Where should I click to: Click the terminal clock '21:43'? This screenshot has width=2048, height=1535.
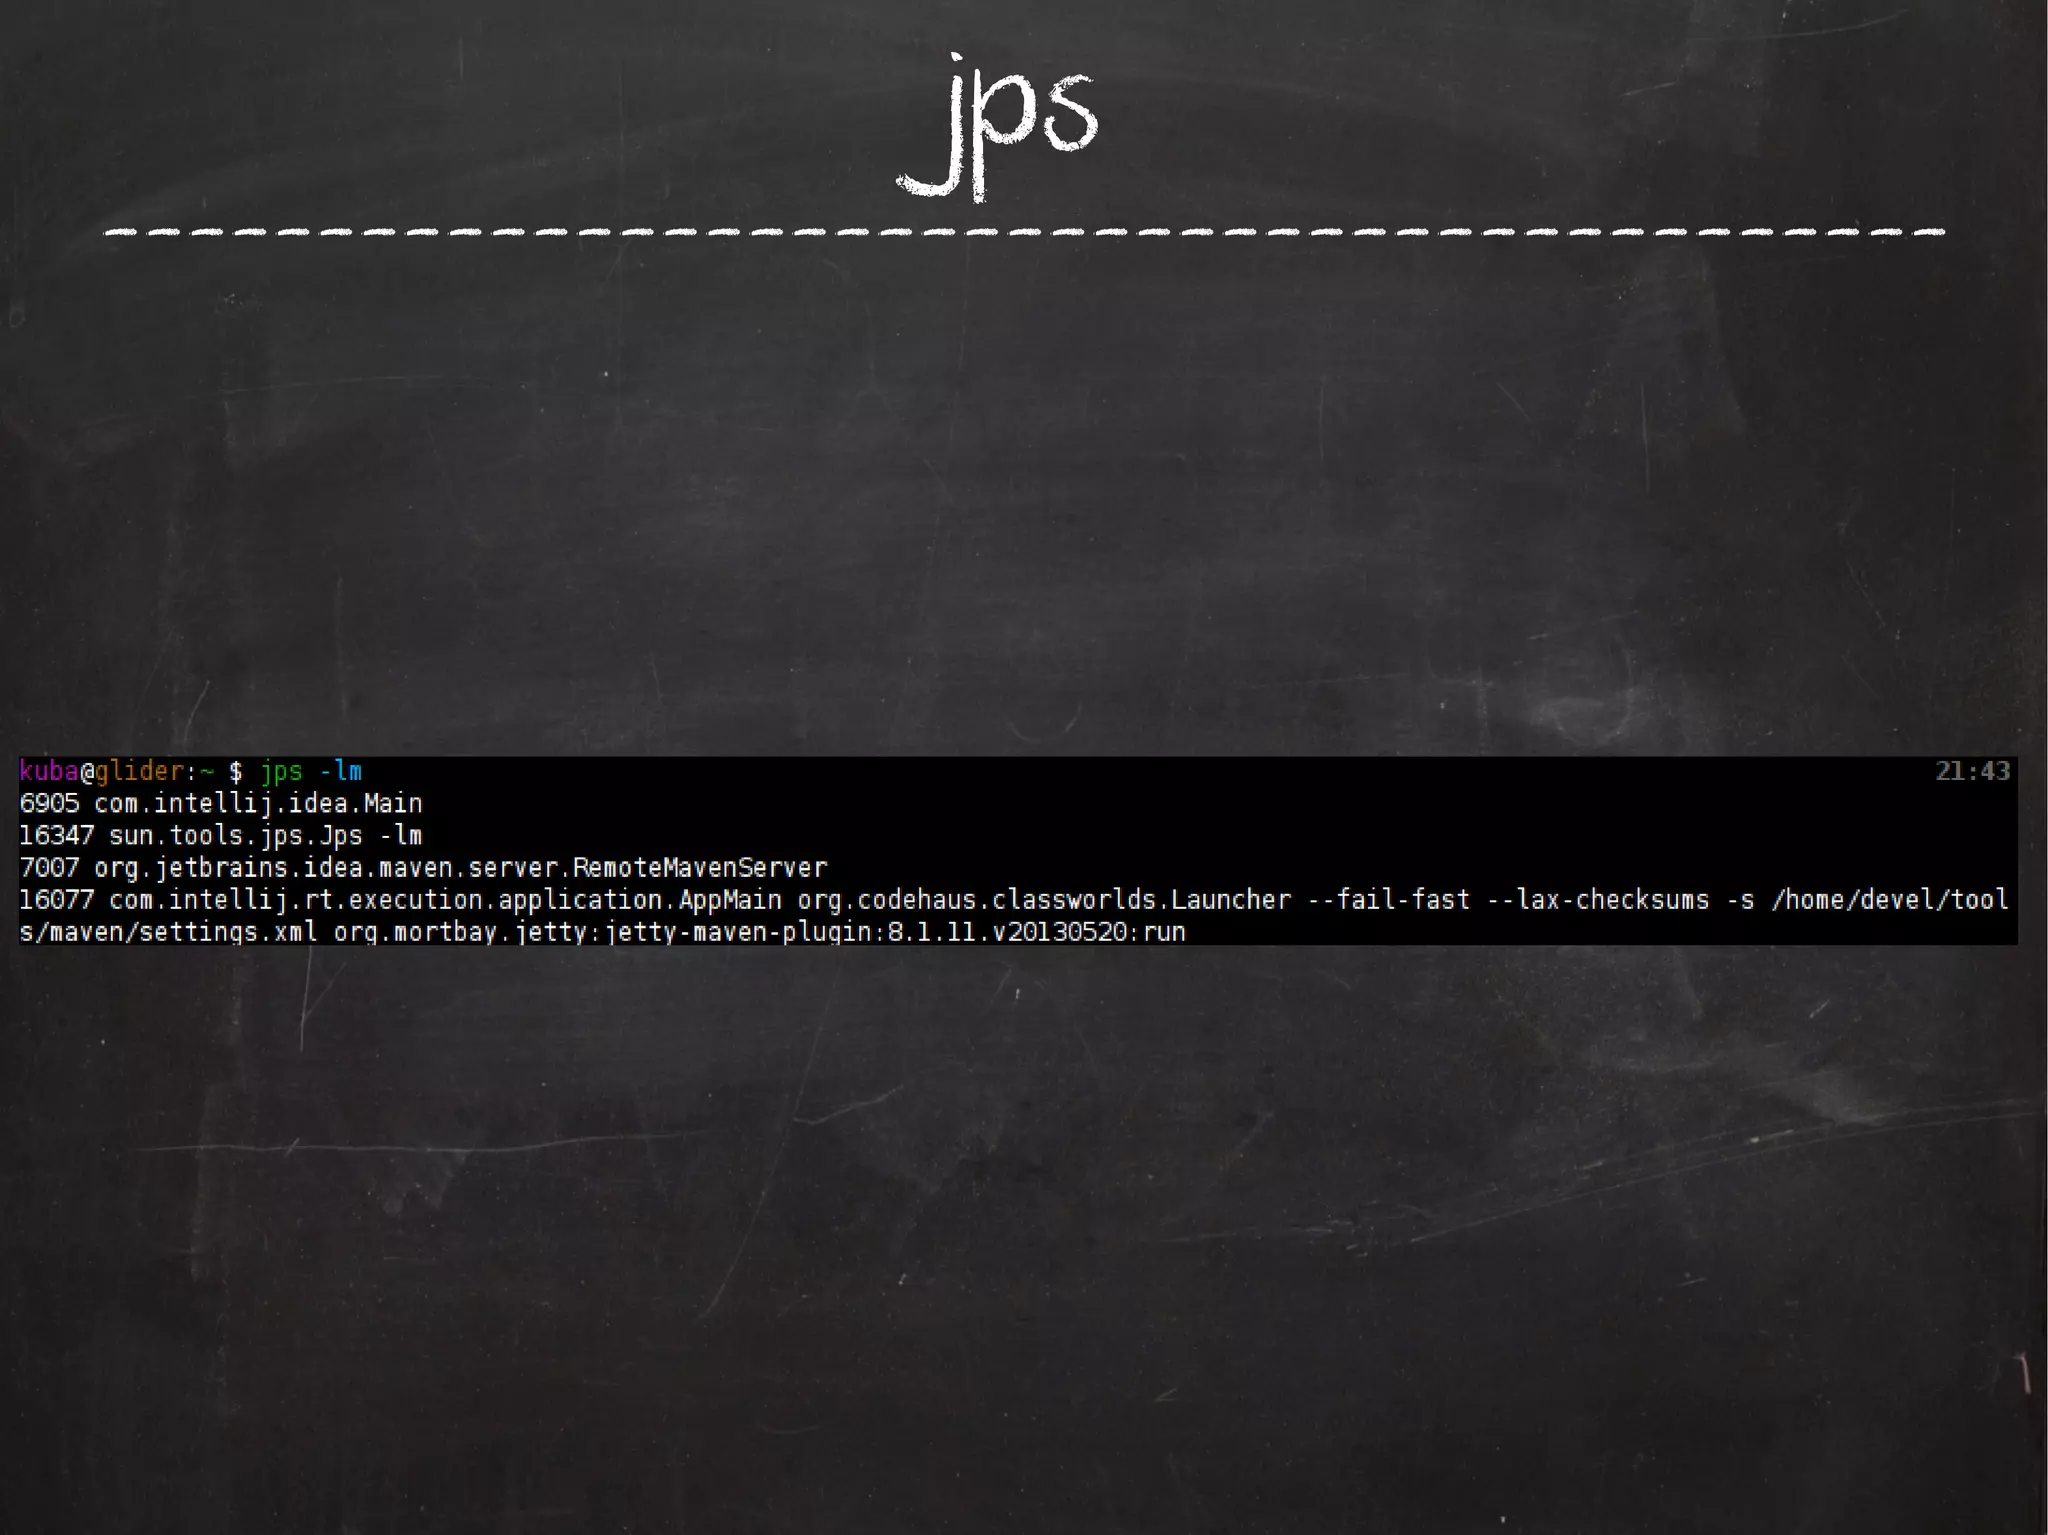coord(1972,771)
